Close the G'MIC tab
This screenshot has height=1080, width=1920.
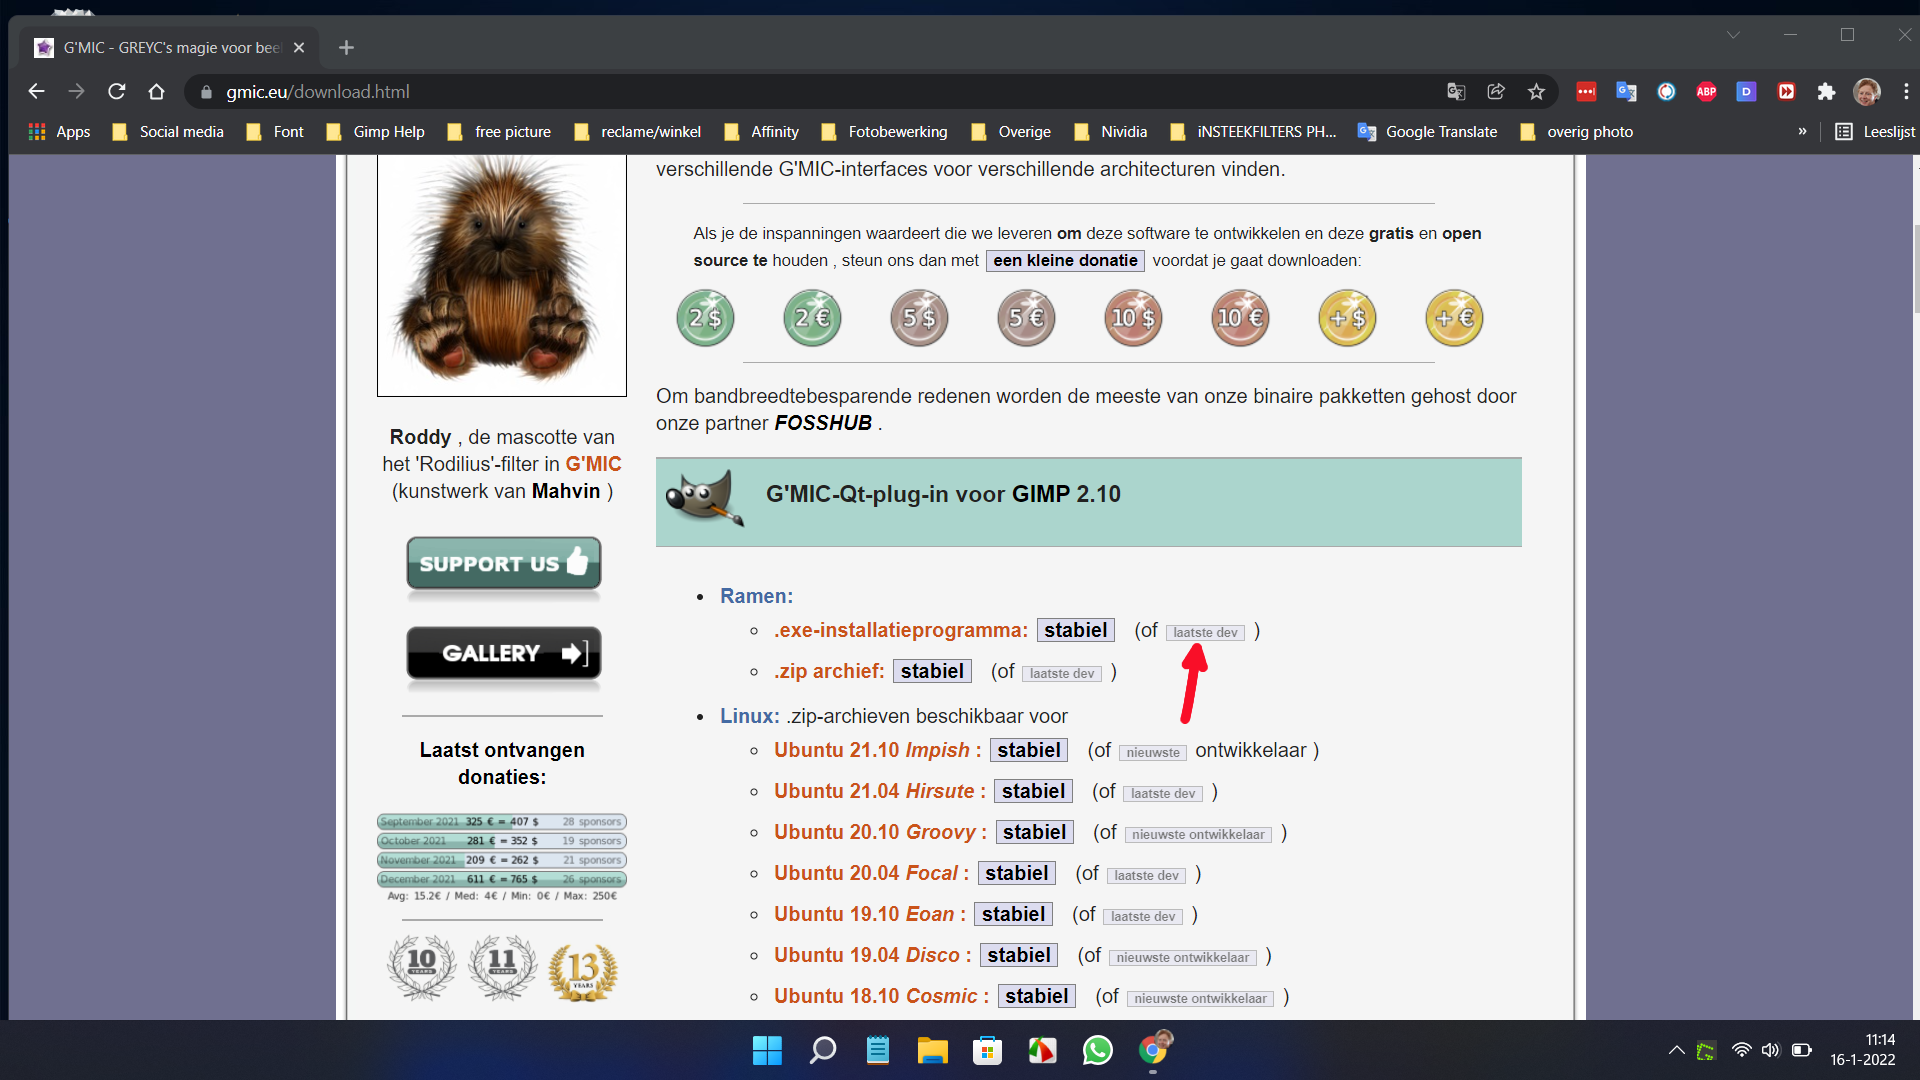click(299, 47)
